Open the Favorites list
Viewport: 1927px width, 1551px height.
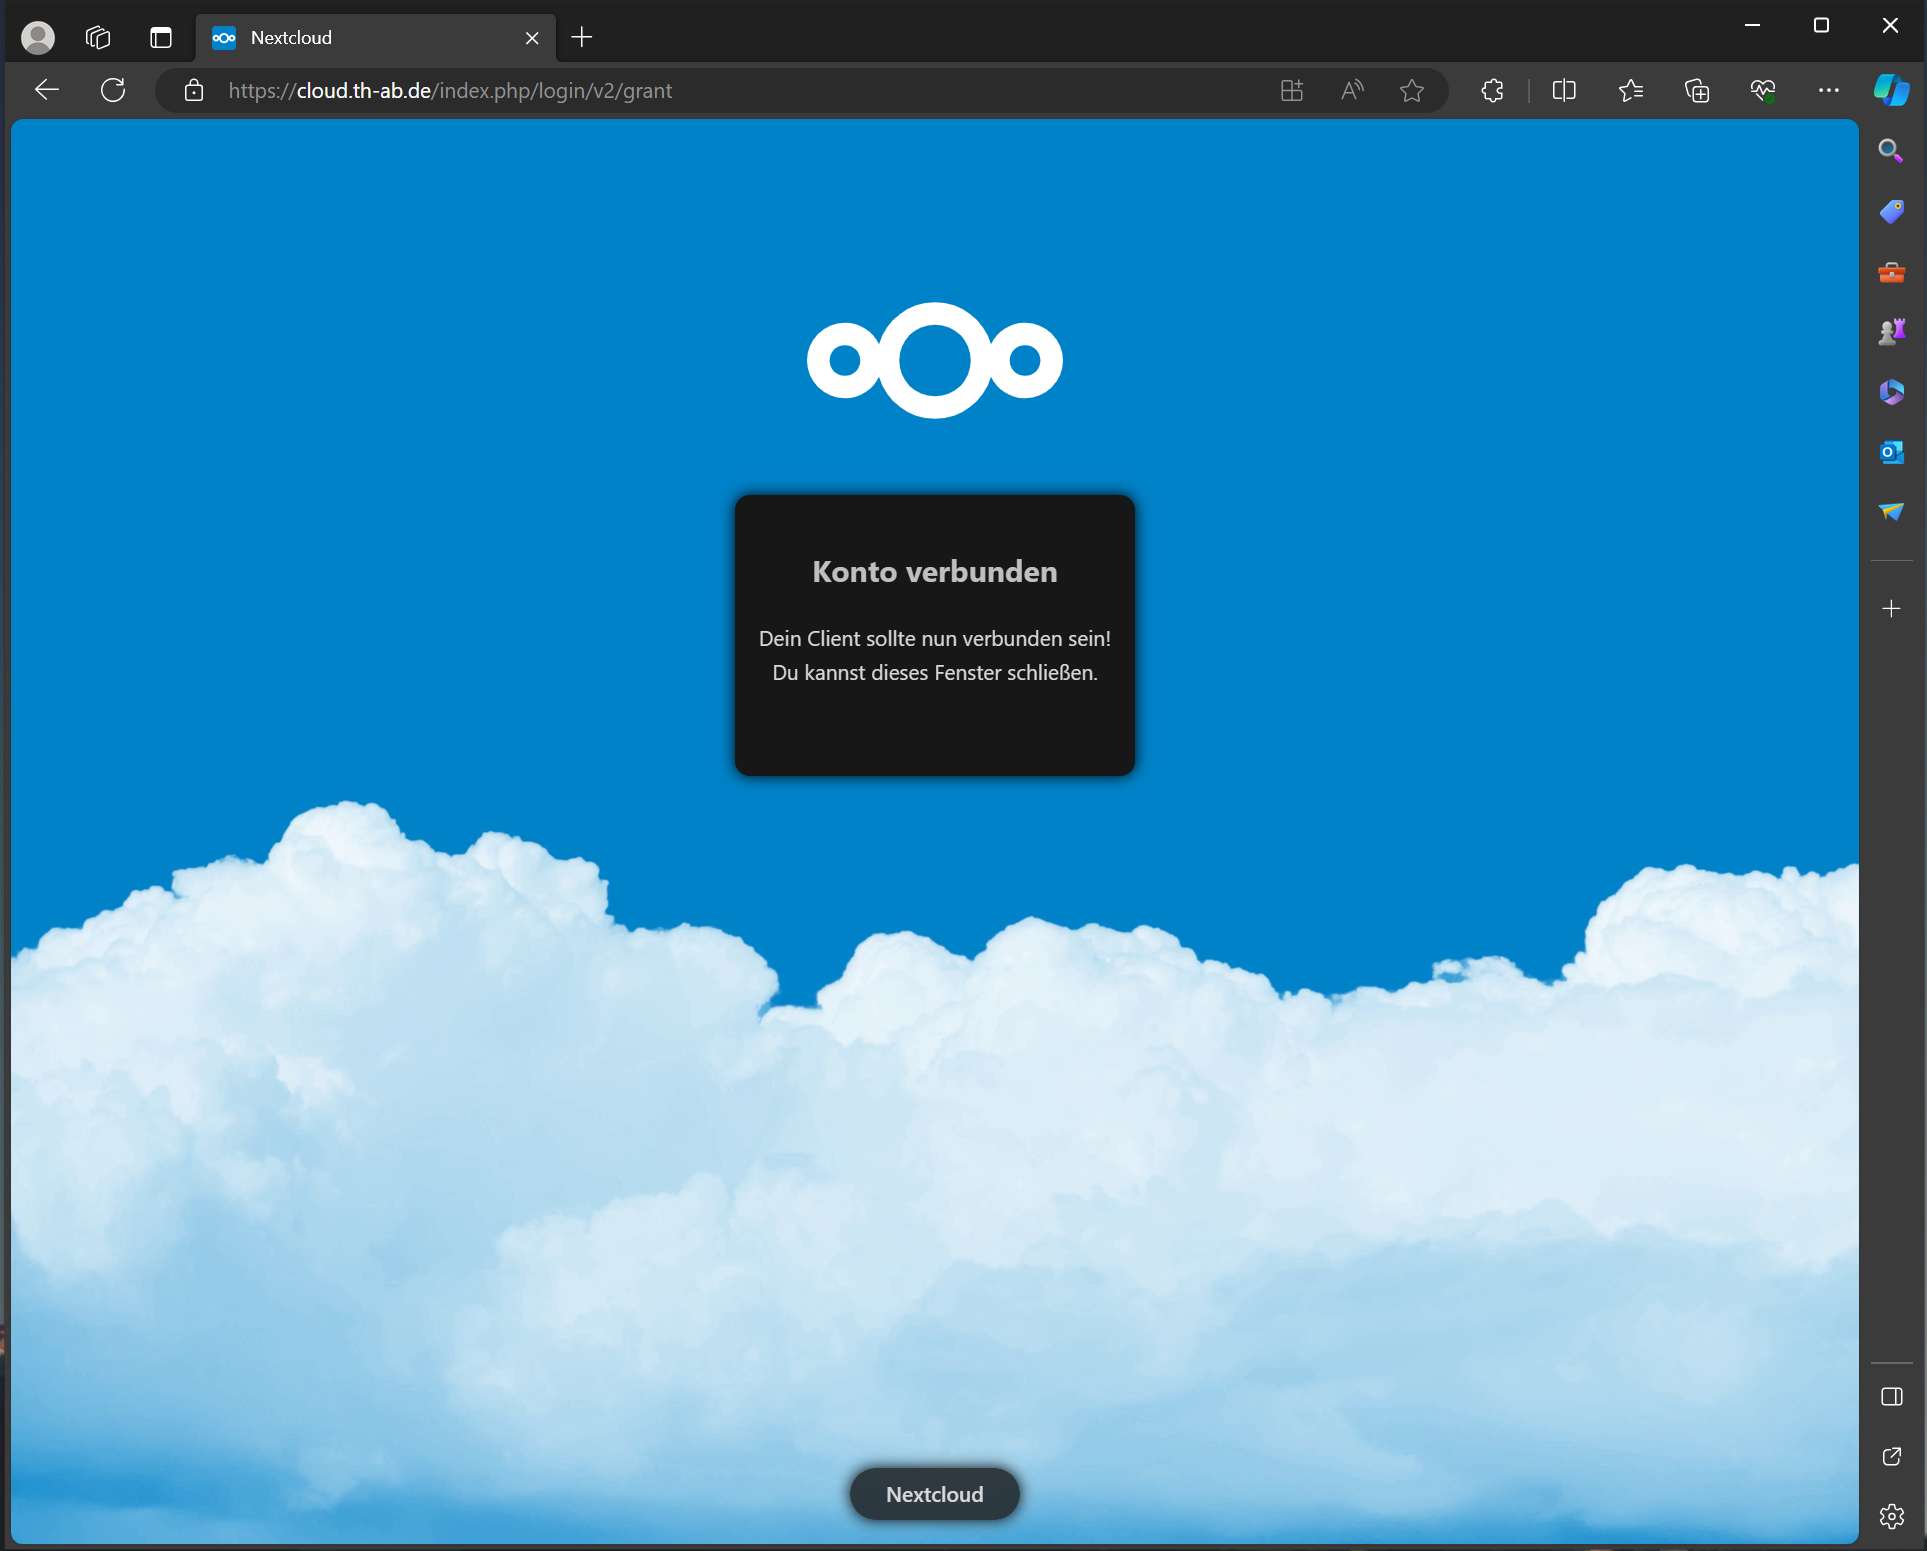point(1631,90)
